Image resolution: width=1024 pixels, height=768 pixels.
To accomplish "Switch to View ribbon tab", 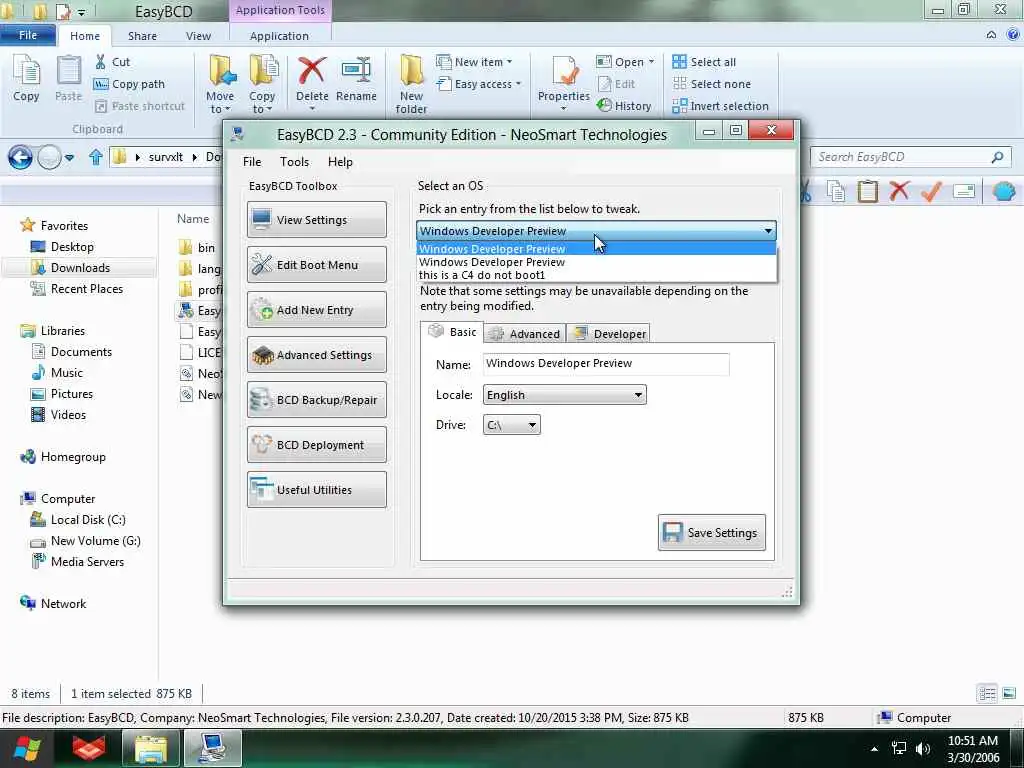I will click(x=198, y=36).
